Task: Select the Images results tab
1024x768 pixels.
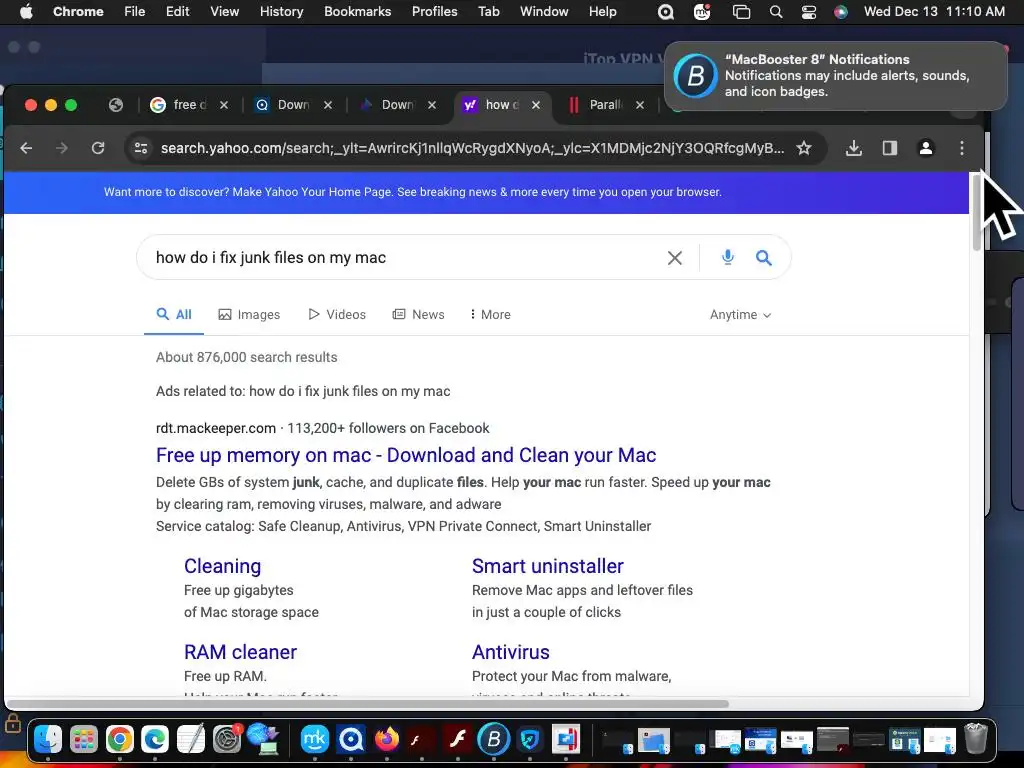Action: tap(249, 315)
